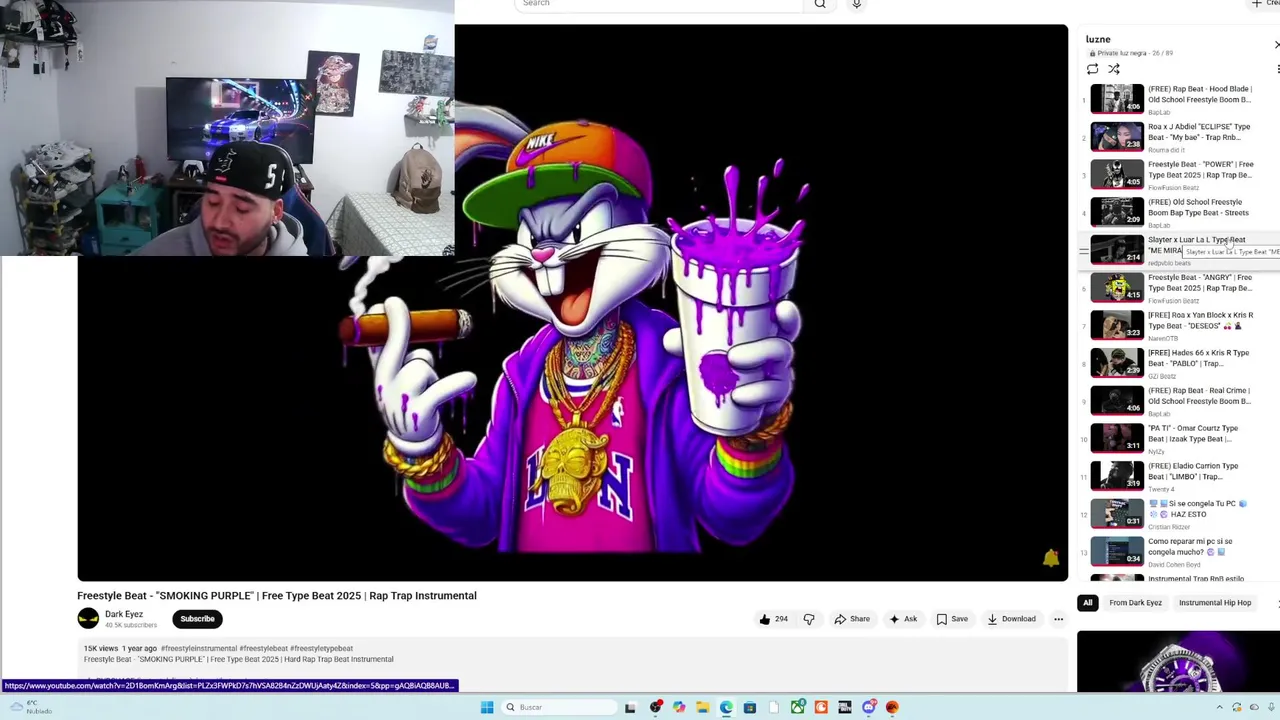This screenshot has width=1280, height=720.
Task: Click the #freestylebeat hashtag
Action: coord(263,649)
